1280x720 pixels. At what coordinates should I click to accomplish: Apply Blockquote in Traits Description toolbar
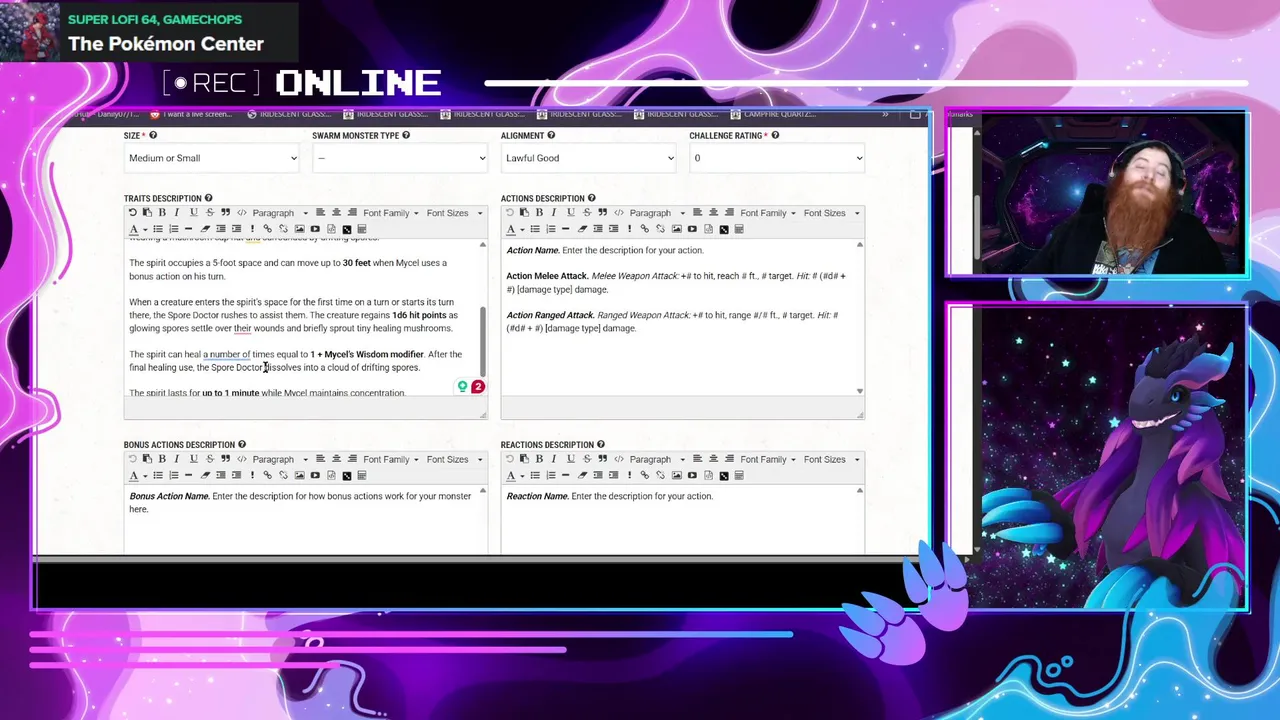click(226, 212)
